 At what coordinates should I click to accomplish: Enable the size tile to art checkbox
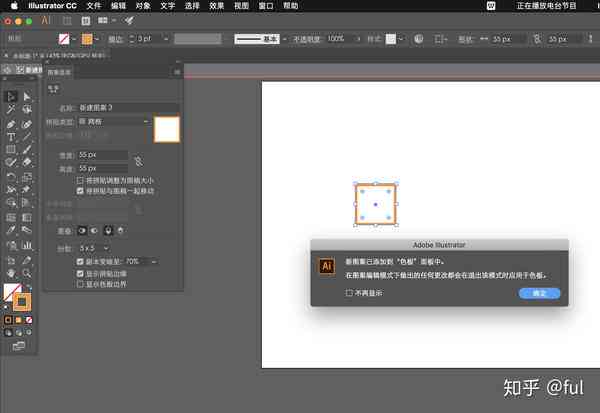coord(80,180)
